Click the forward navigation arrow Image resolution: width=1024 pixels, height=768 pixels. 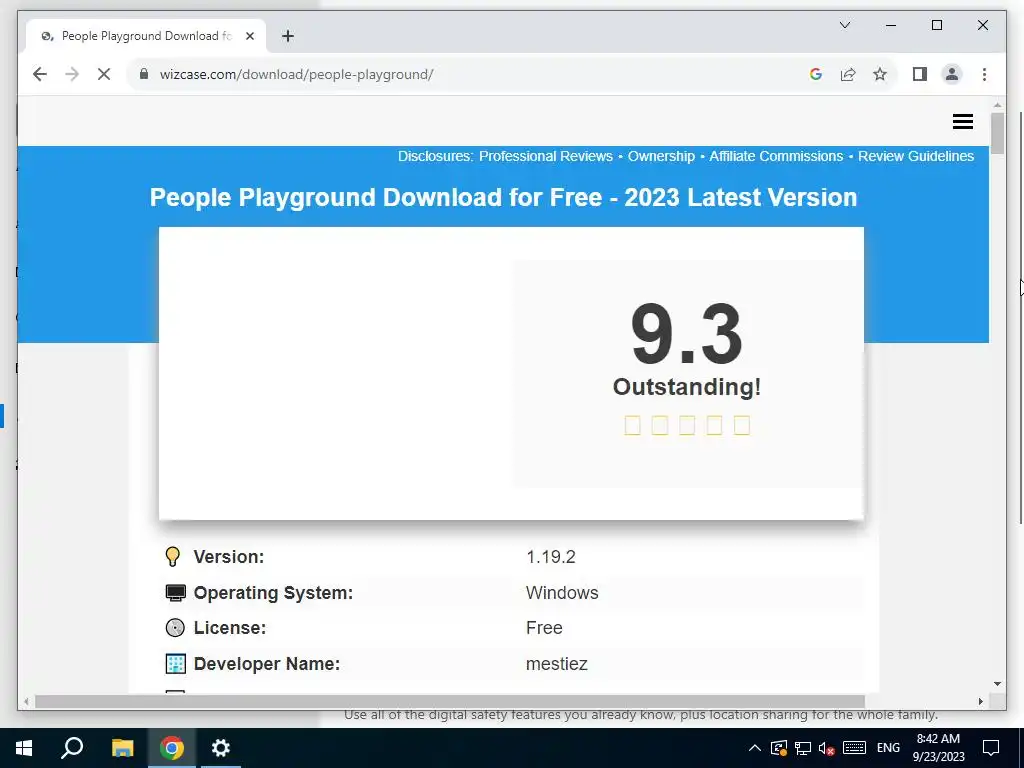pos(72,74)
